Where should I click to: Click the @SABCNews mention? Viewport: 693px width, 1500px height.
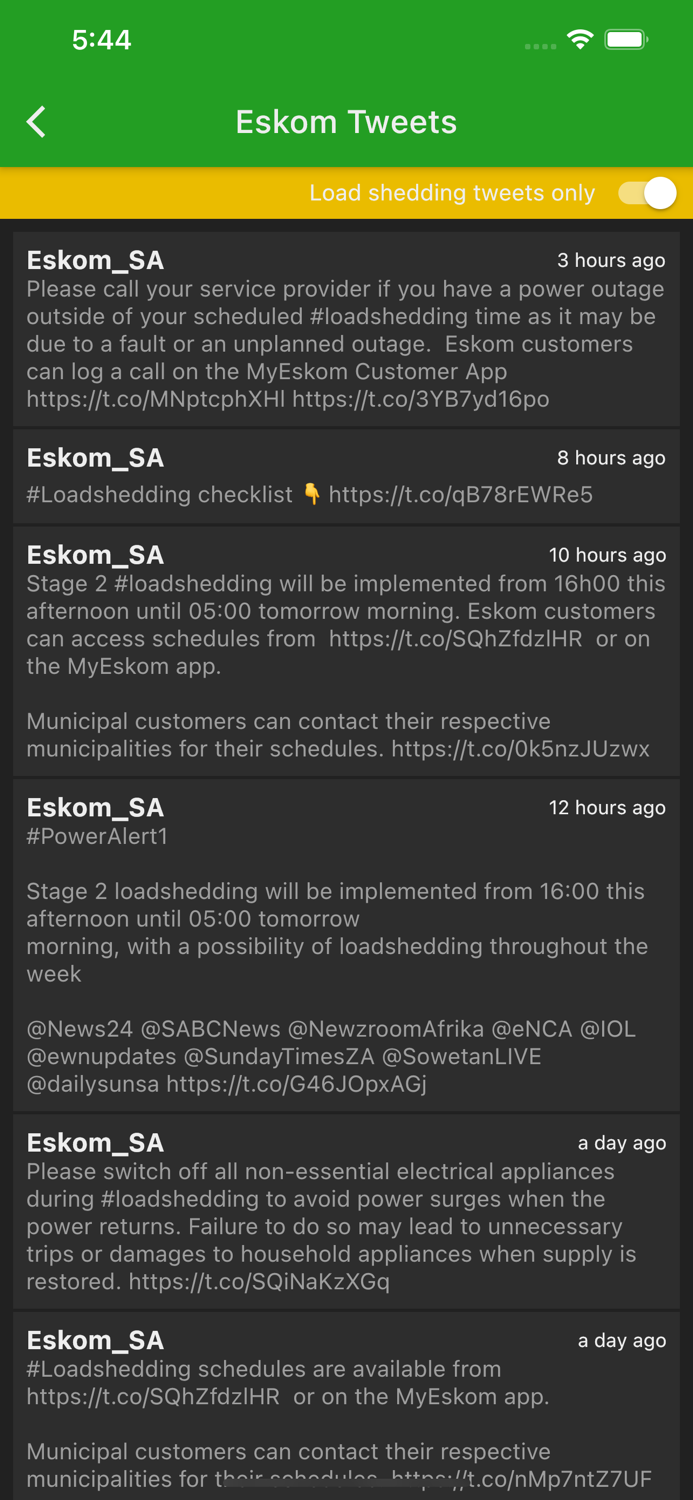coord(207,1028)
